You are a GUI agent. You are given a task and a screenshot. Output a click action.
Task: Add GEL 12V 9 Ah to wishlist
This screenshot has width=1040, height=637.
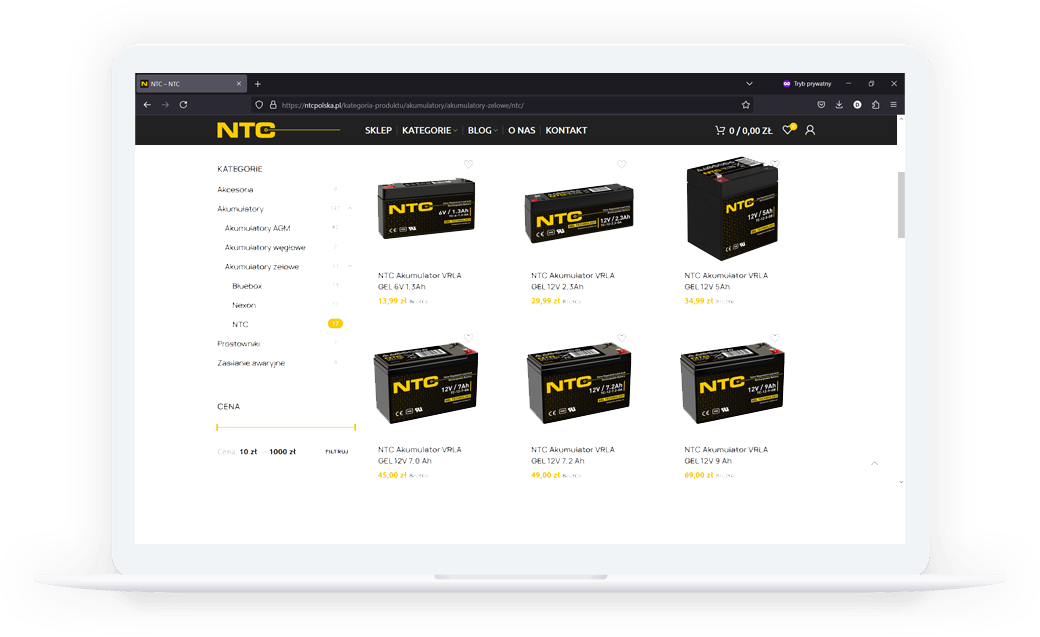point(775,338)
